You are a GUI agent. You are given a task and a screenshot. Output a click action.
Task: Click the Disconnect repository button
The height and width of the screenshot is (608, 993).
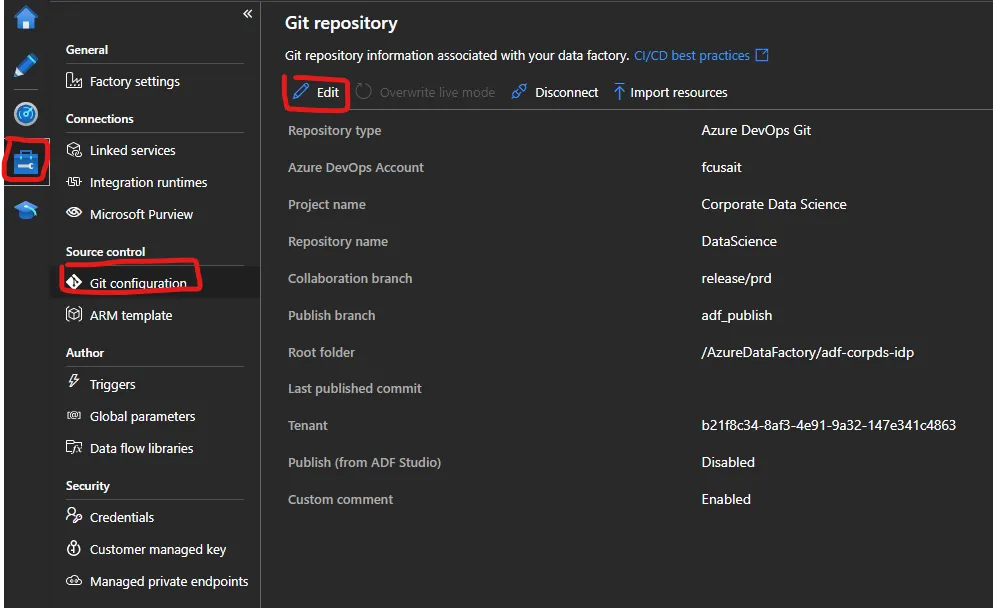[555, 92]
